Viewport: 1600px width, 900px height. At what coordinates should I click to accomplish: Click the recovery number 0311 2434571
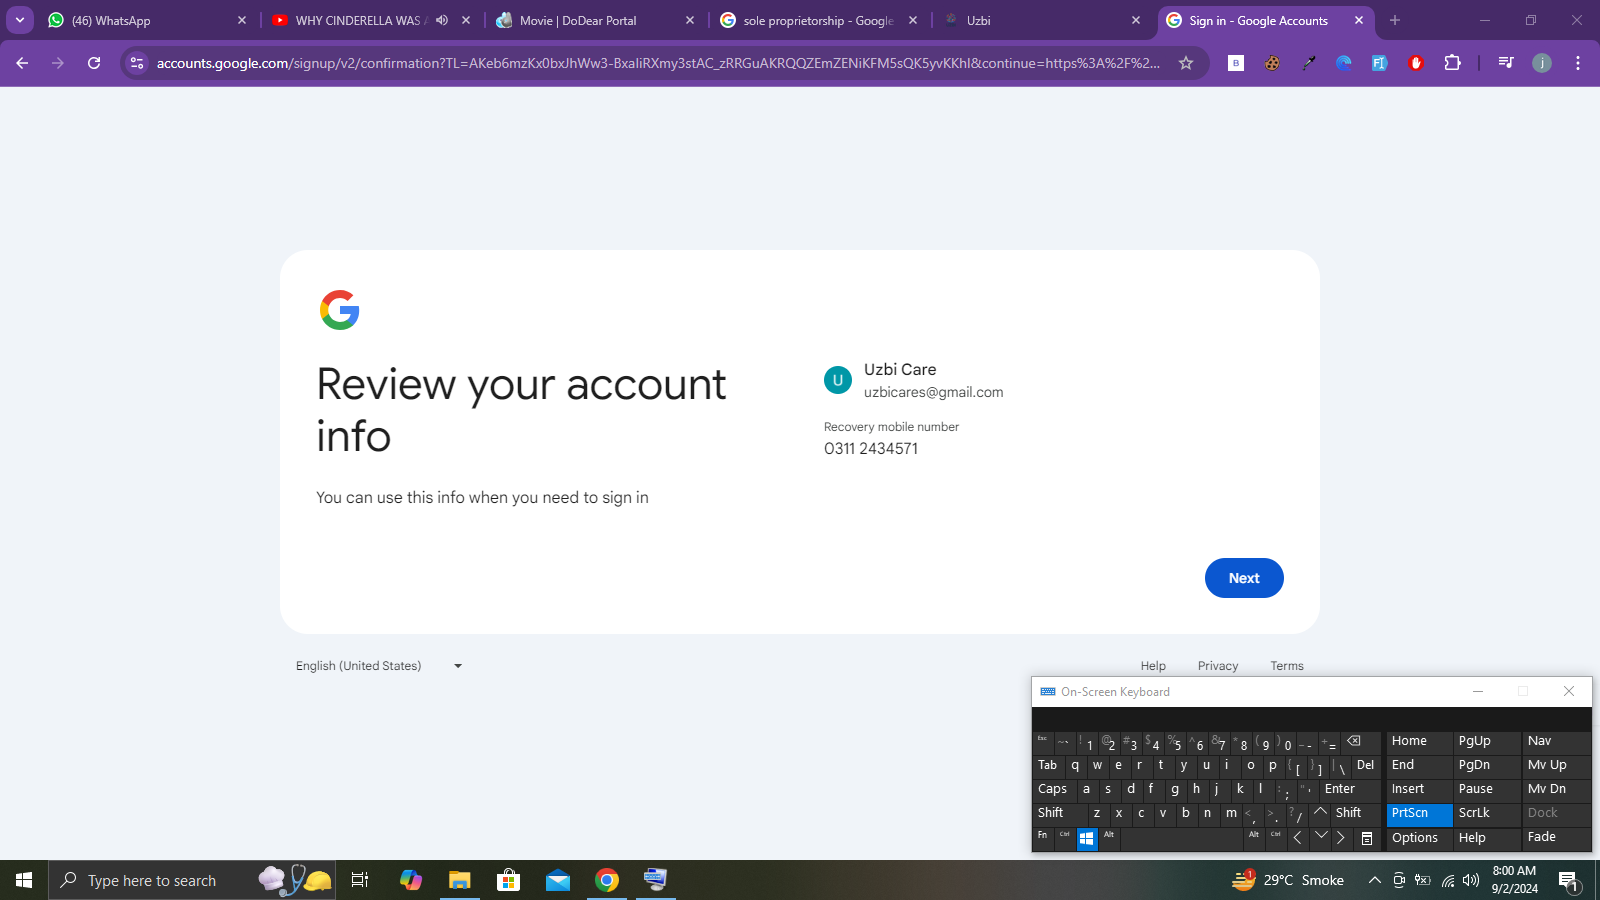click(871, 449)
